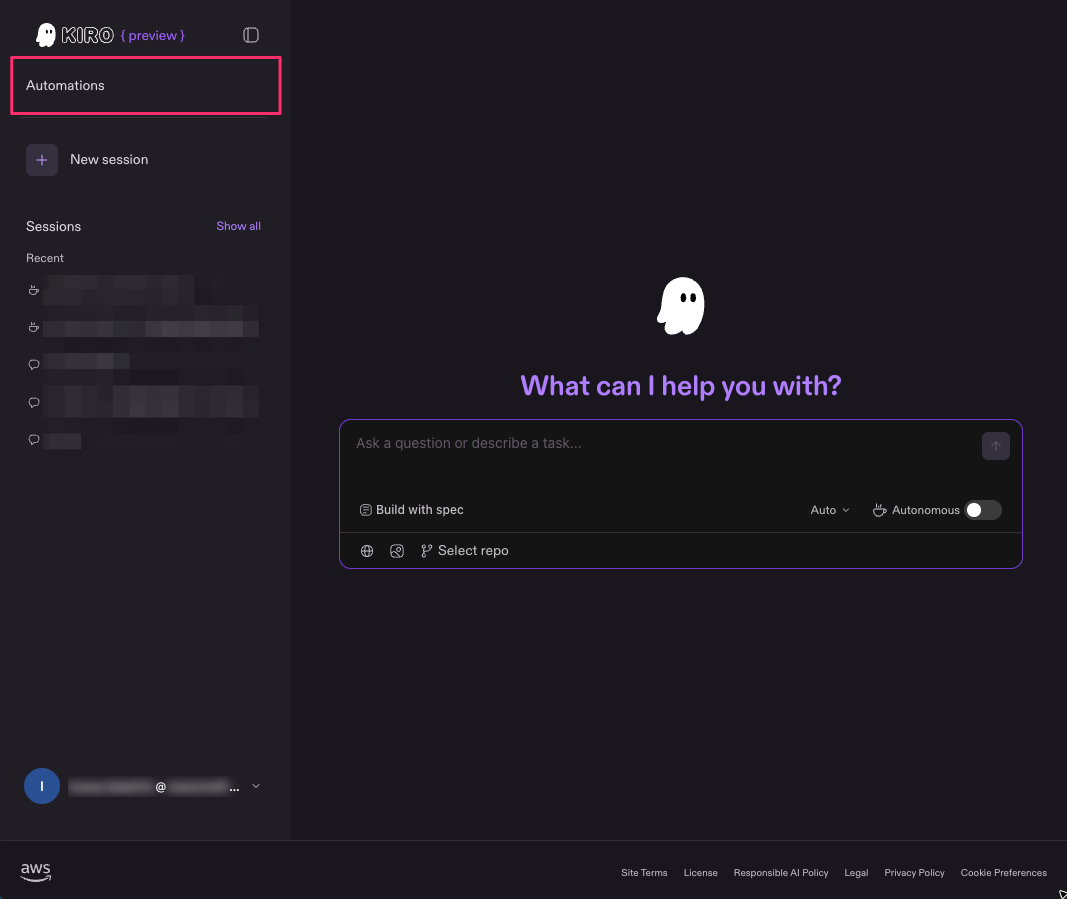Click the icon beside the globe
Screen dimensions: 1067x899
pos(397,551)
